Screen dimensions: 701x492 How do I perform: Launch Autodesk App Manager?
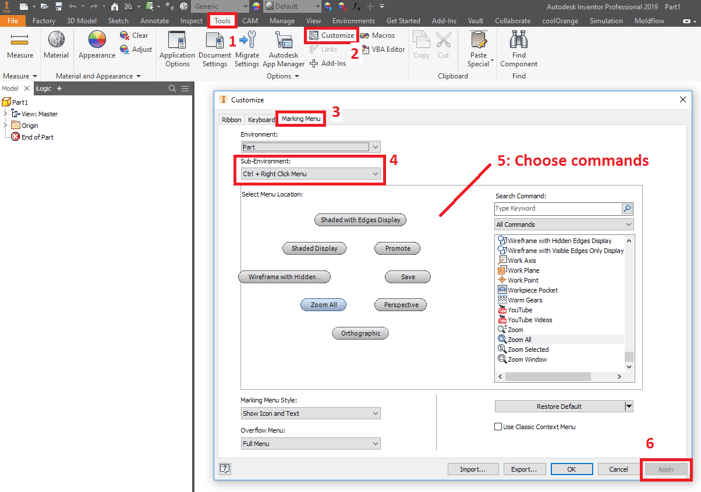point(283,49)
